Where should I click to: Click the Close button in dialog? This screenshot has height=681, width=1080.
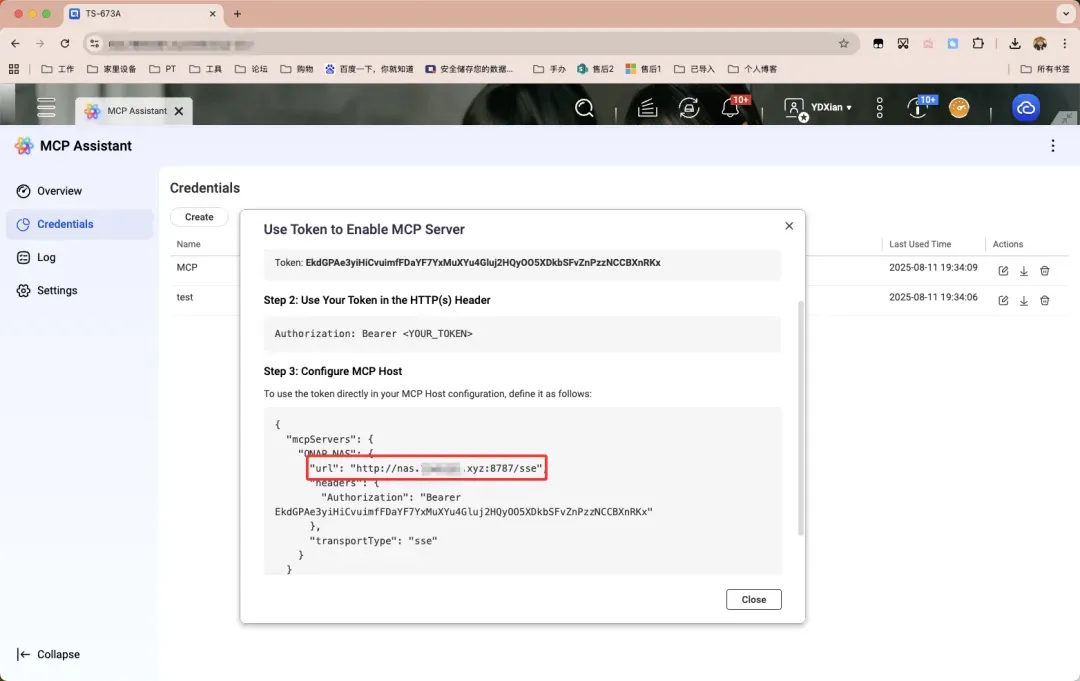[x=753, y=600]
